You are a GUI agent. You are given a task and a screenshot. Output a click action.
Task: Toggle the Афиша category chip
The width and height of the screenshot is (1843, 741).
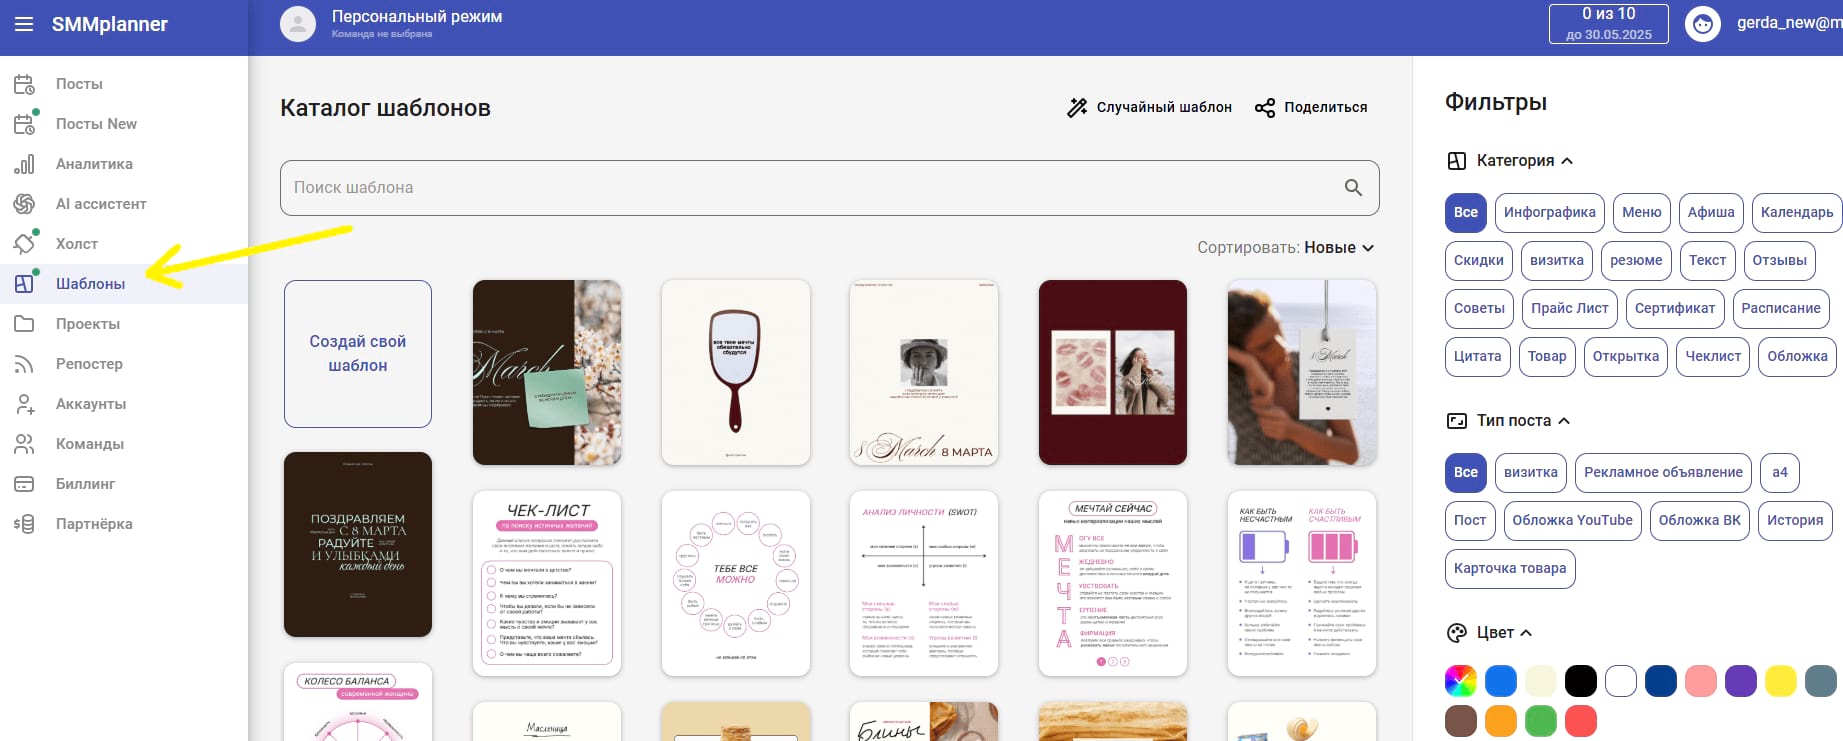1711,212
